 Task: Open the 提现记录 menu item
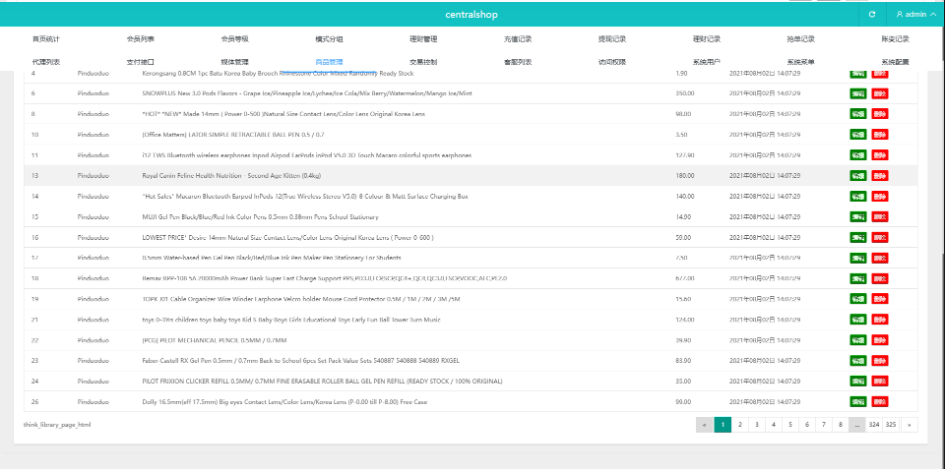coord(612,39)
